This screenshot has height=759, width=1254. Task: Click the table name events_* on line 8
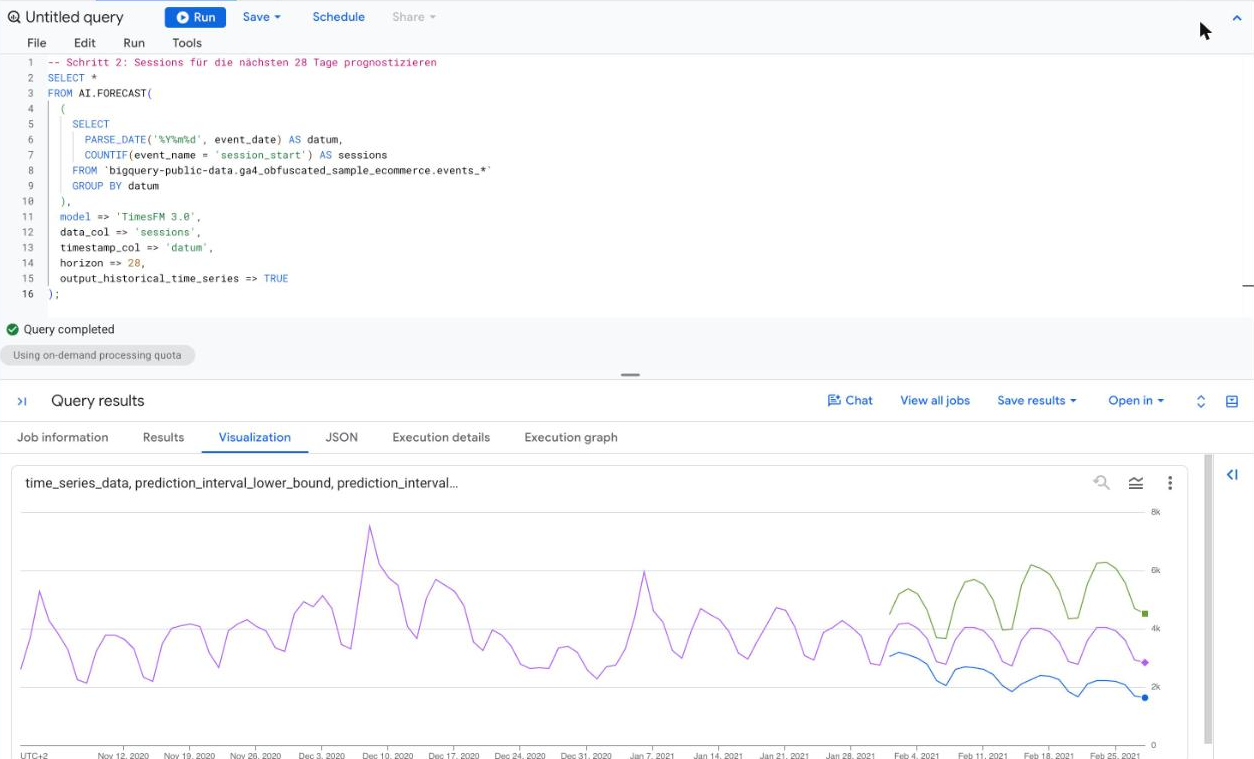462,170
